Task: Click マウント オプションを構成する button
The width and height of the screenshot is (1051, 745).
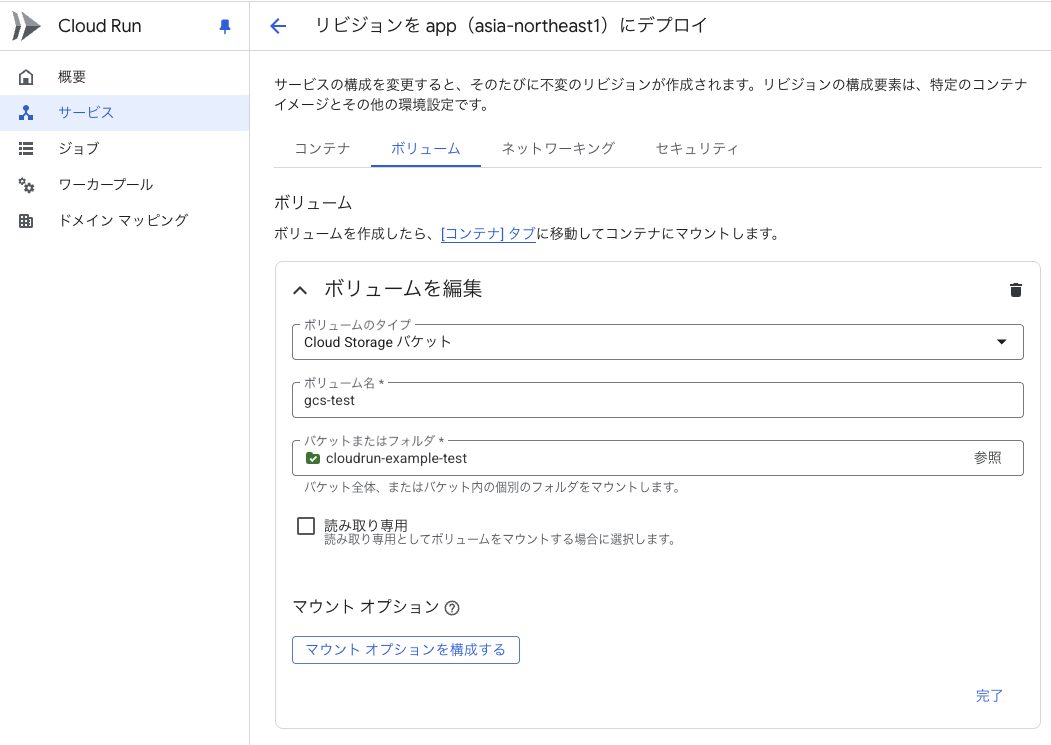Action: 406,650
